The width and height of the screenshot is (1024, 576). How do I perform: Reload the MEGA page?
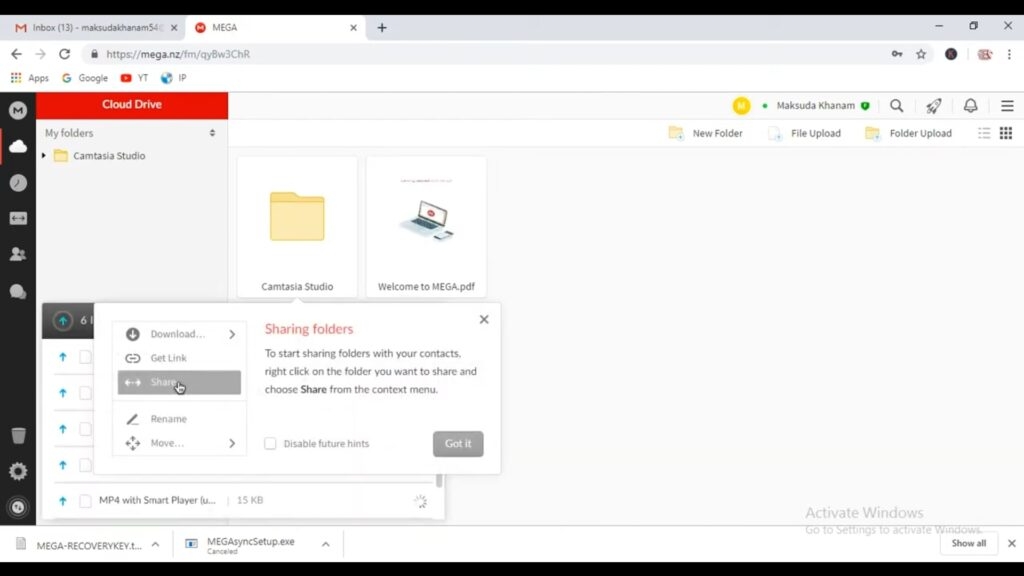point(64,54)
